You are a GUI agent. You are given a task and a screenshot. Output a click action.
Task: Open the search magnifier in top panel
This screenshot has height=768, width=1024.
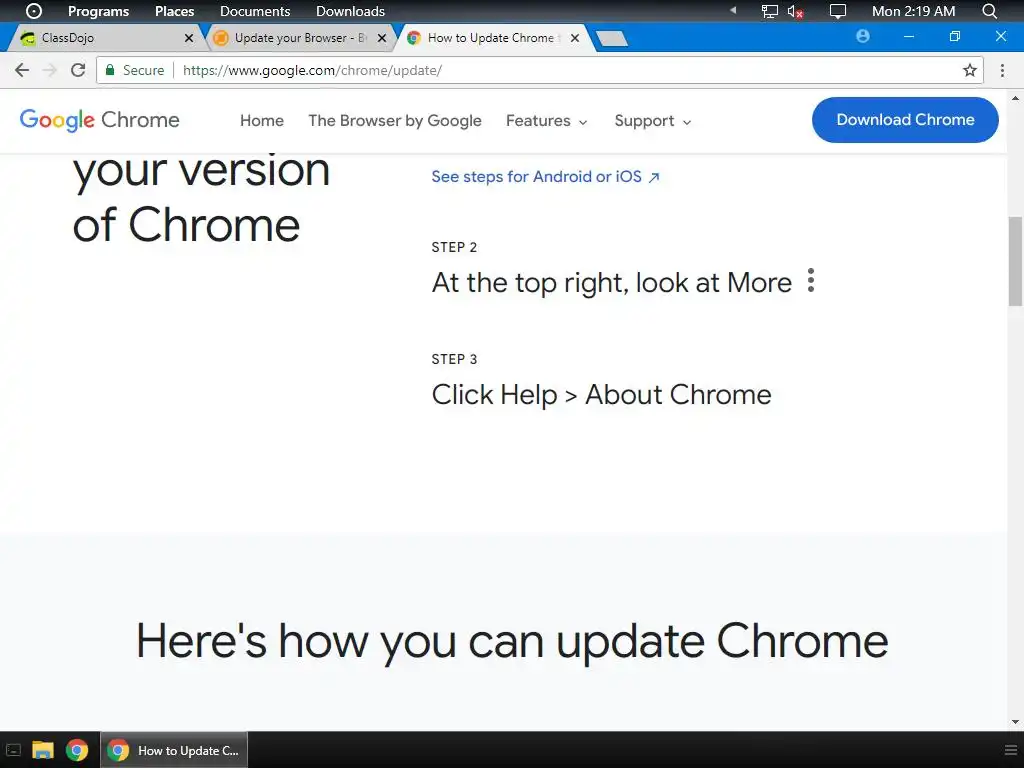[990, 11]
